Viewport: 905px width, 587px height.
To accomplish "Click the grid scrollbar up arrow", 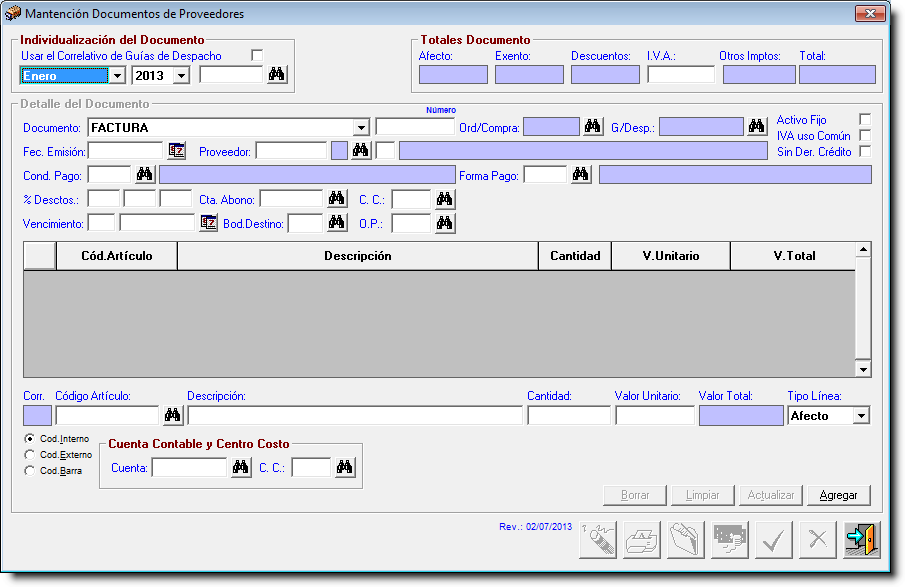I will tap(863, 250).
